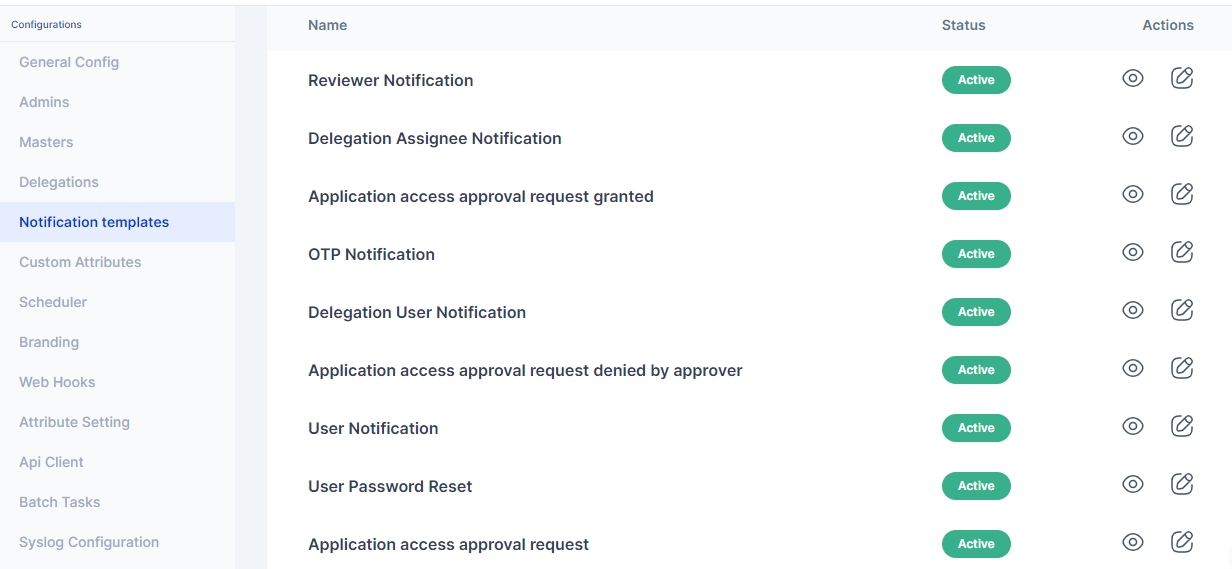Edit the Delegation User Notification template
The image size is (1232, 569).
click(x=1182, y=311)
